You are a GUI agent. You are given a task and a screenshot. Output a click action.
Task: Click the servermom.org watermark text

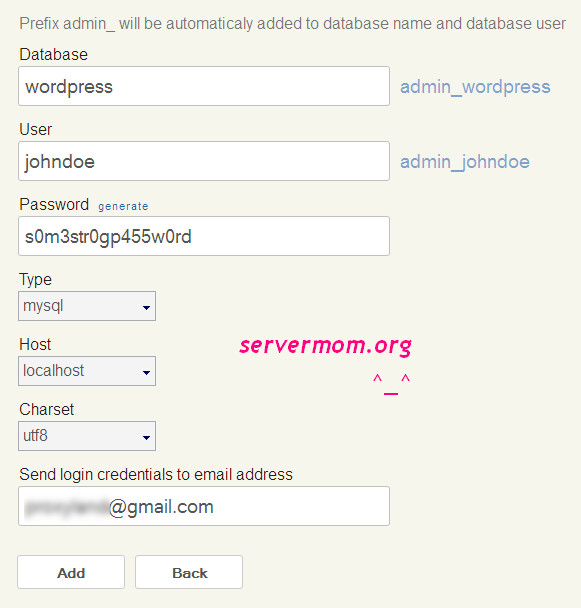tap(325, 346)
